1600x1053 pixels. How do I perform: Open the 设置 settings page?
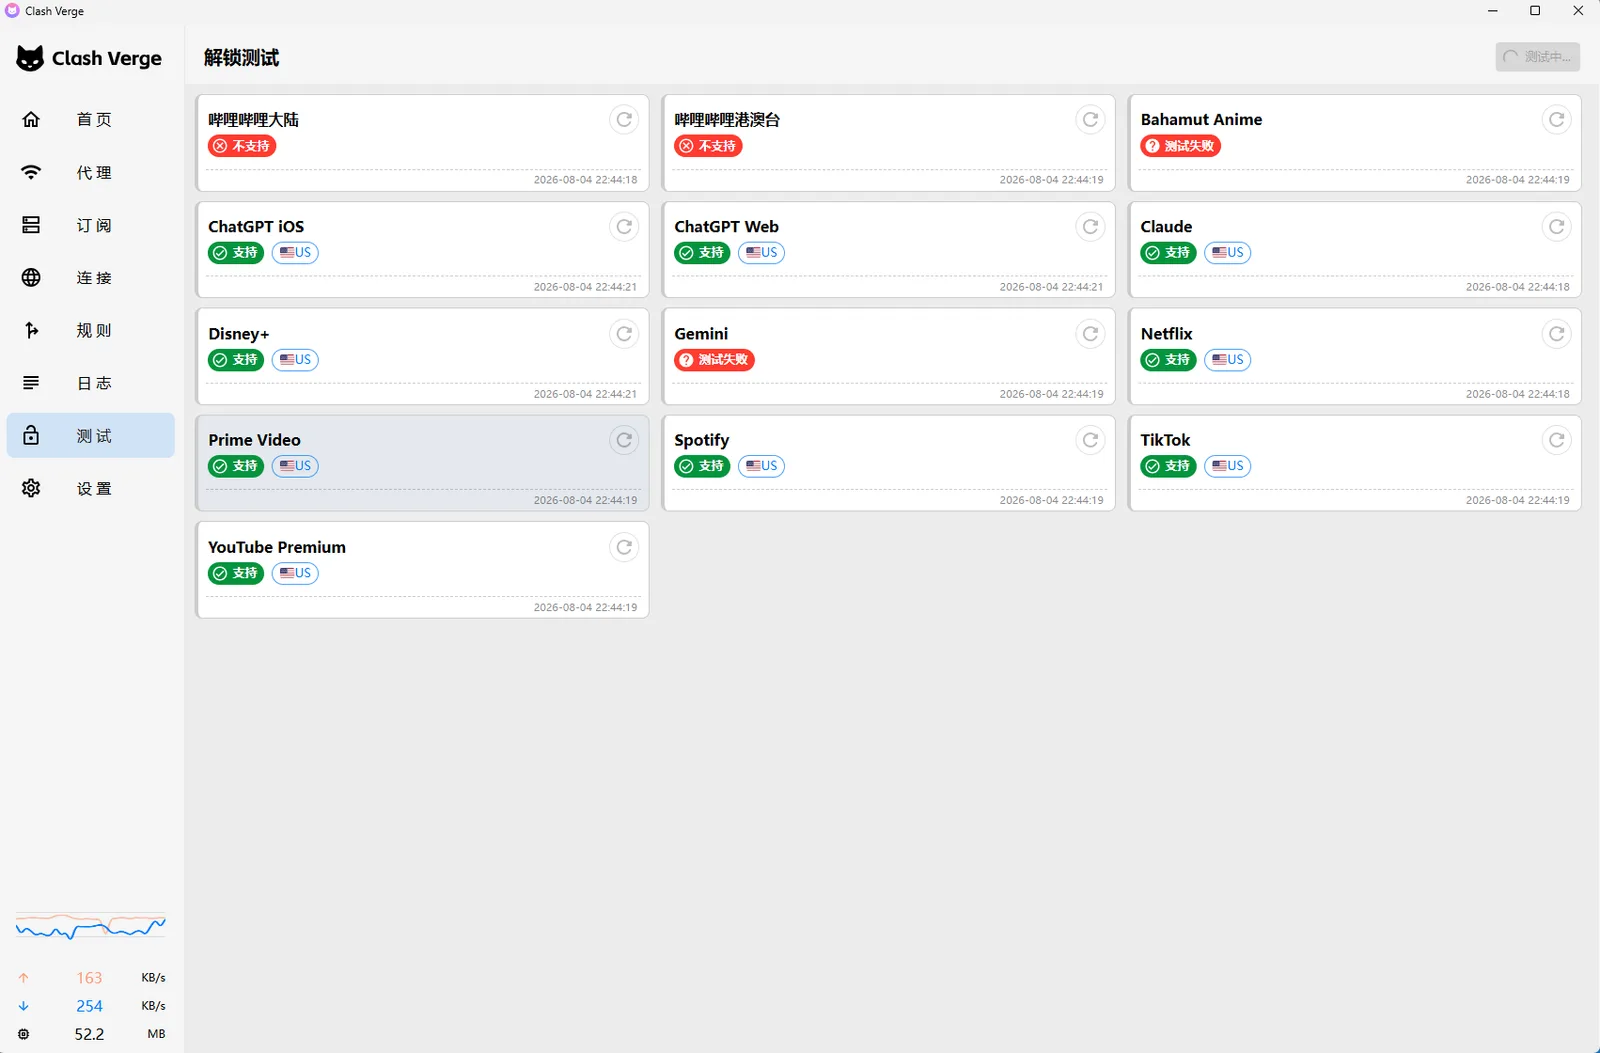tap(91, 489)
